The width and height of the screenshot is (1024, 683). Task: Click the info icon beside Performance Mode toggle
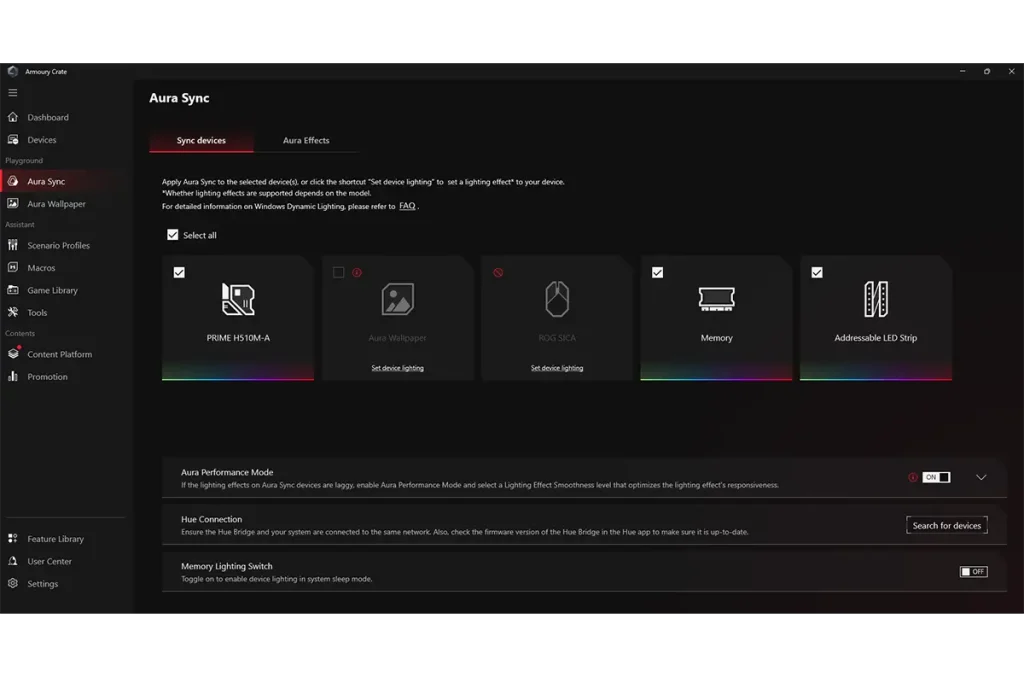913,477
